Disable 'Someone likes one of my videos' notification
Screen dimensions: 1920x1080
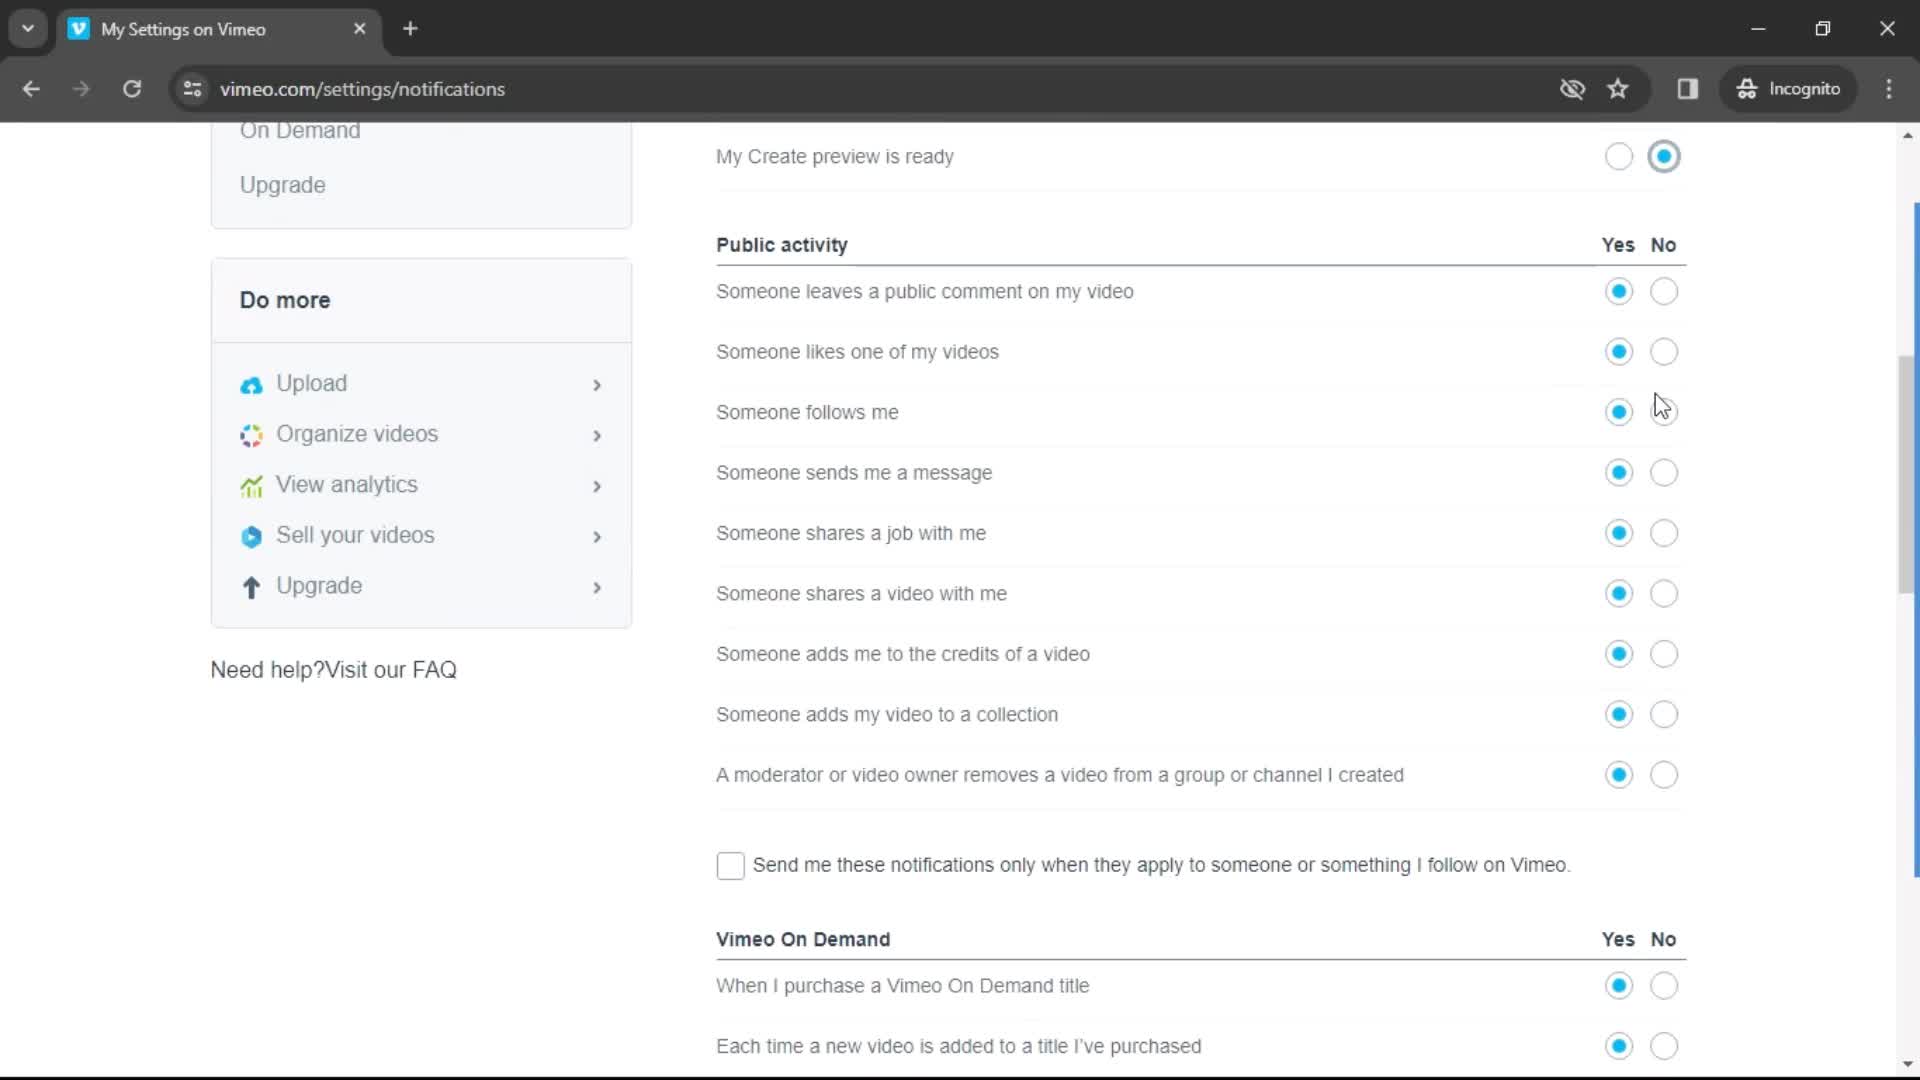pyautogui.click(x=1663, y=352)
